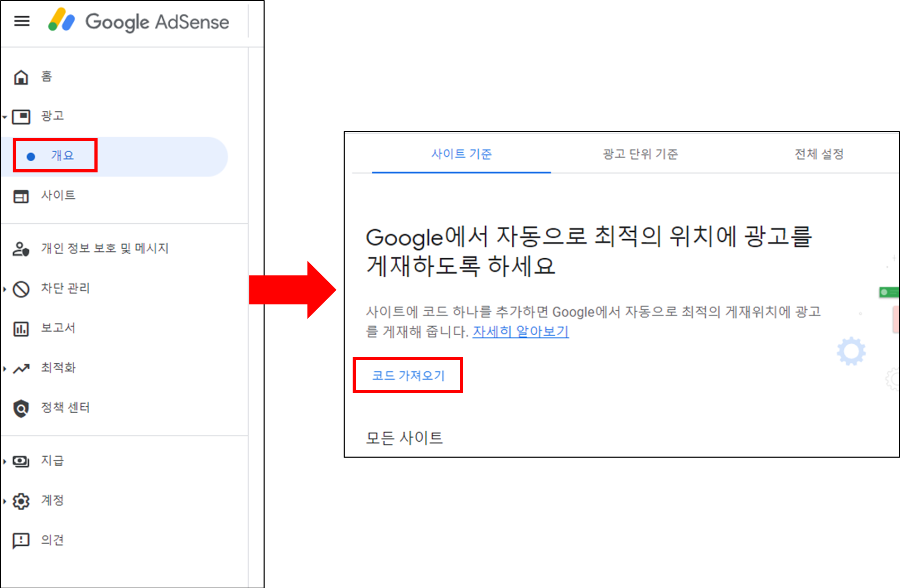The height and width of the screenshot is (588, 900).
Task: Open the 최적화 menu item
Action: pos(58,368)
